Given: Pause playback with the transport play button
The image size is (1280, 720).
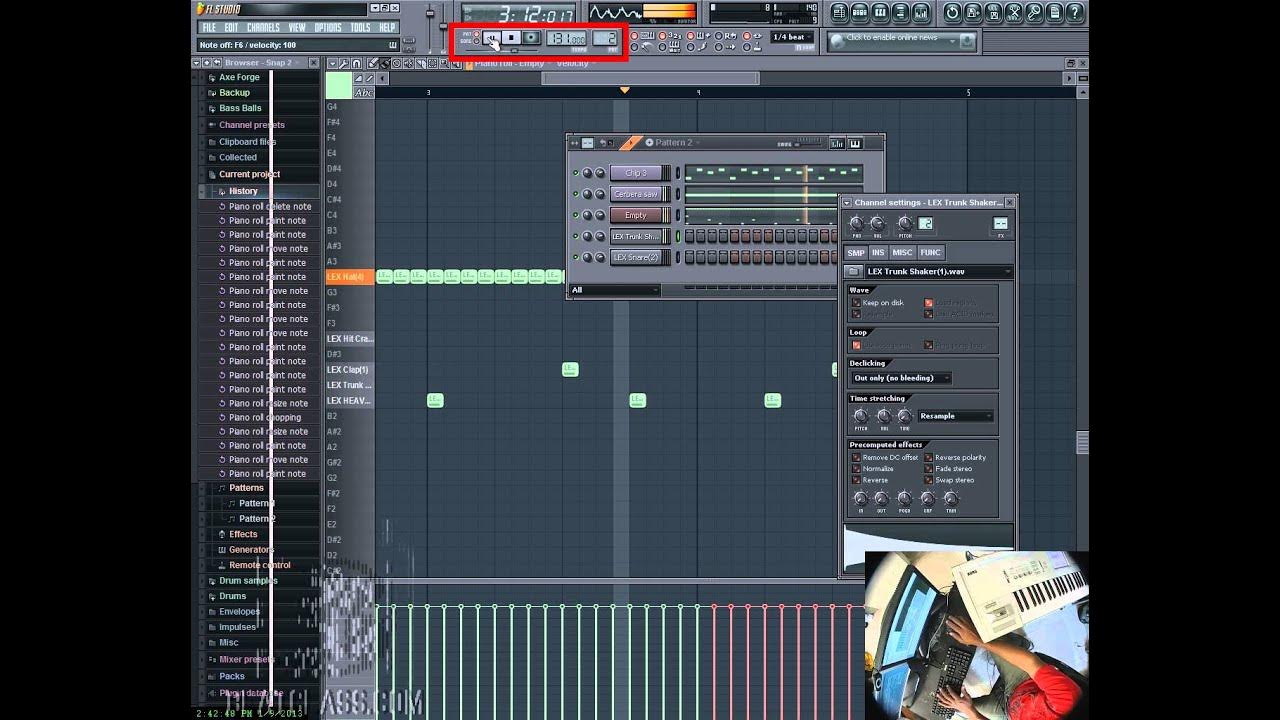Looking at the screenshot, I should tap(492, 38).
